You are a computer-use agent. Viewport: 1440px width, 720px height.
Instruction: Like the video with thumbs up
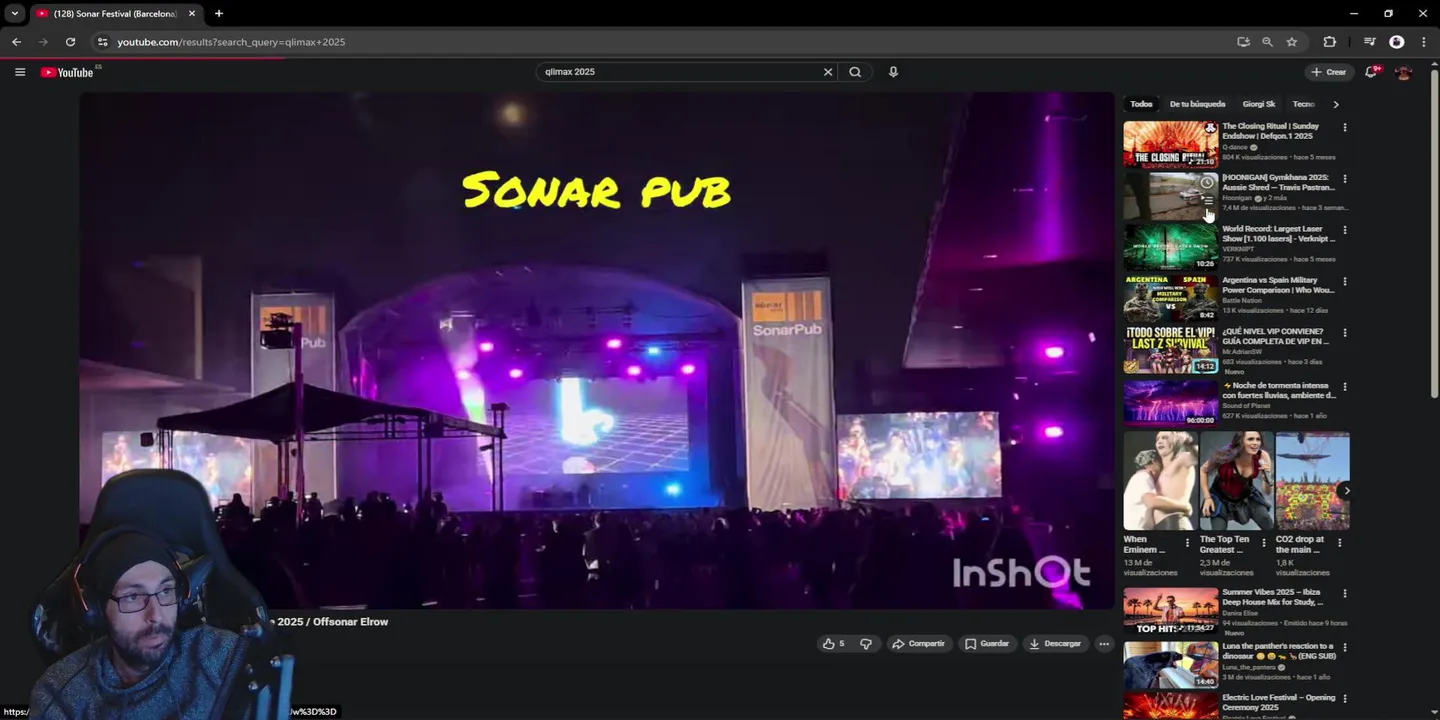834,644
